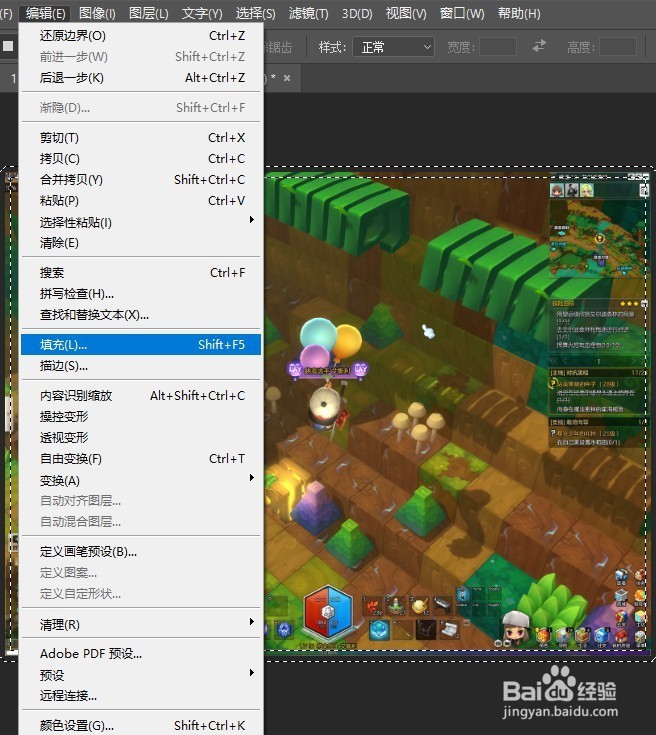Open the 3D(D) menu
This screenshot has width=656, height=735.
[x=357, y=13]
